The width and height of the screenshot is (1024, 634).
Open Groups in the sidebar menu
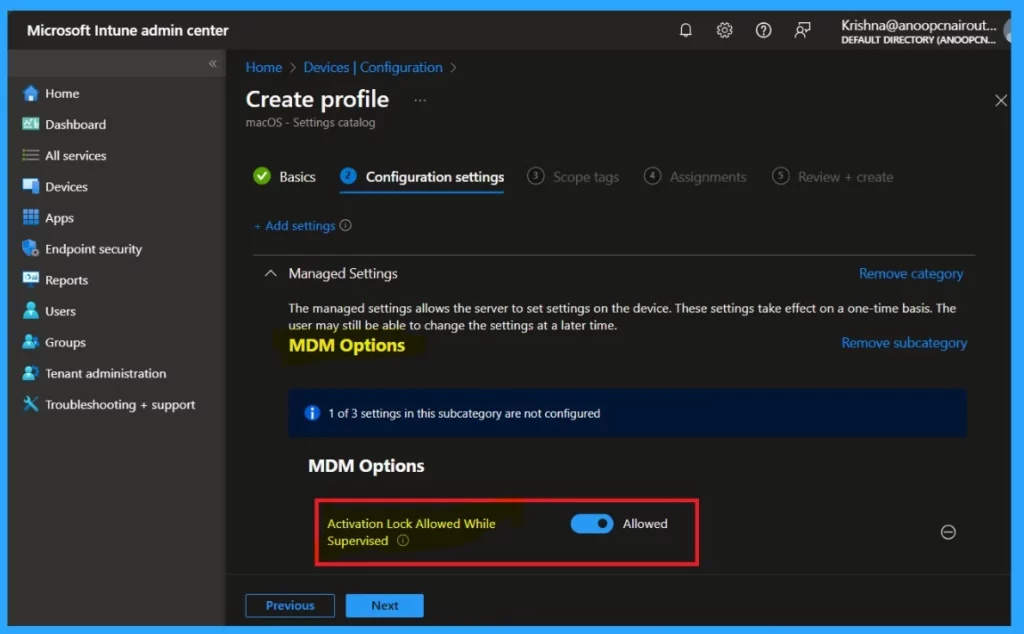[x=65, y=342]
